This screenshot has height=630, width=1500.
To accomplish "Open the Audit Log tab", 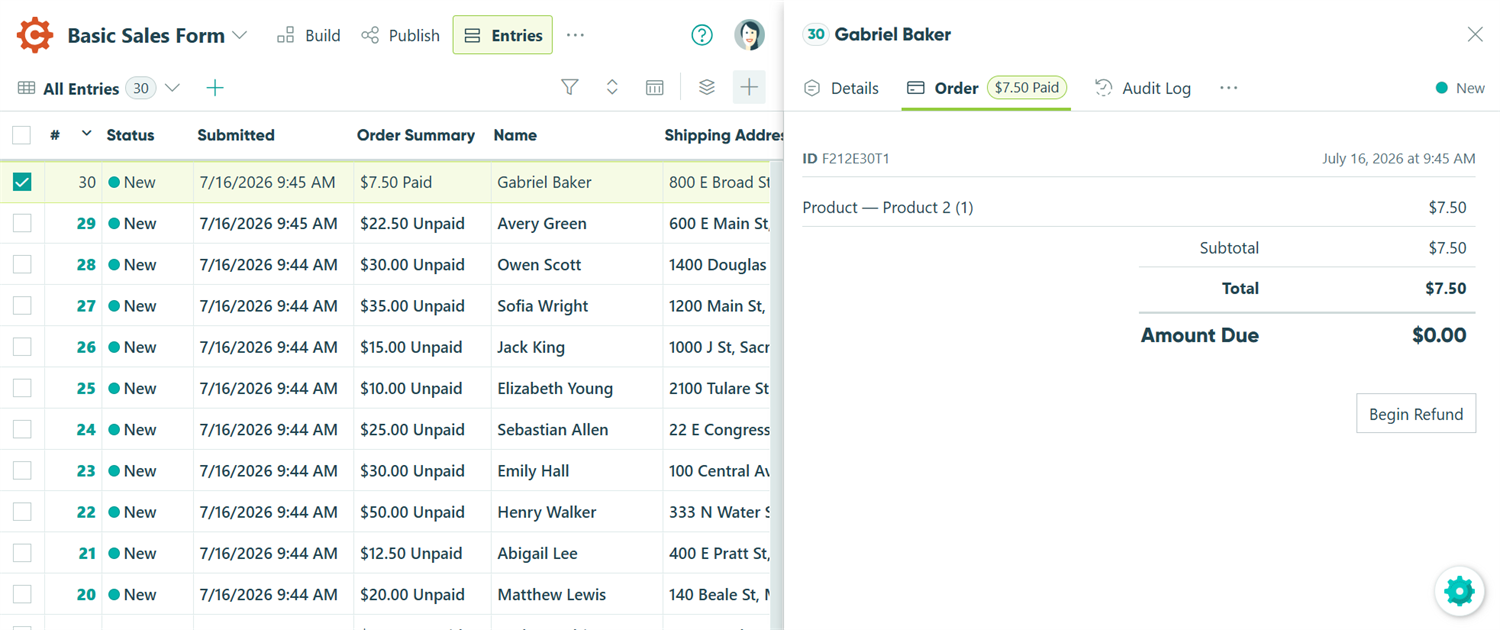I will [1143, 88].
